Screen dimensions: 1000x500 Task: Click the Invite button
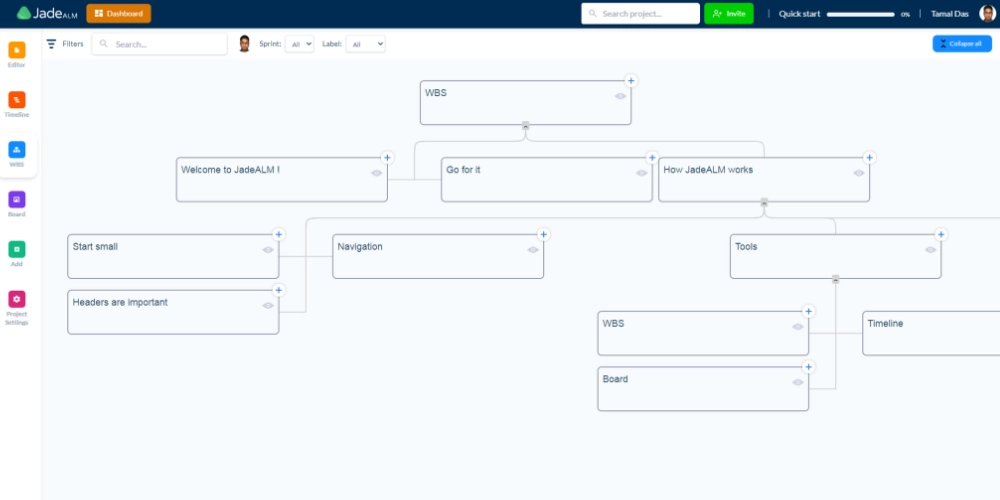(729, 13)
